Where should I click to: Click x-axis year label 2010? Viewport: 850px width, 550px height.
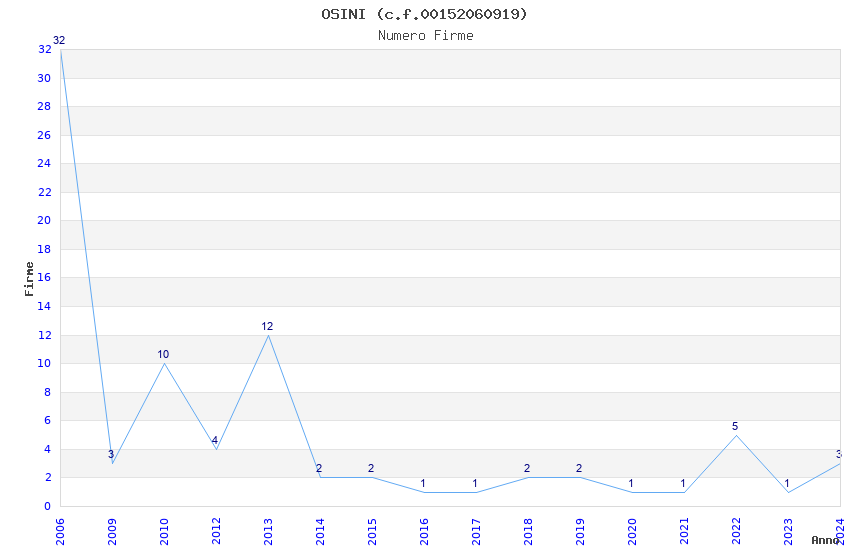coord(164,532)
